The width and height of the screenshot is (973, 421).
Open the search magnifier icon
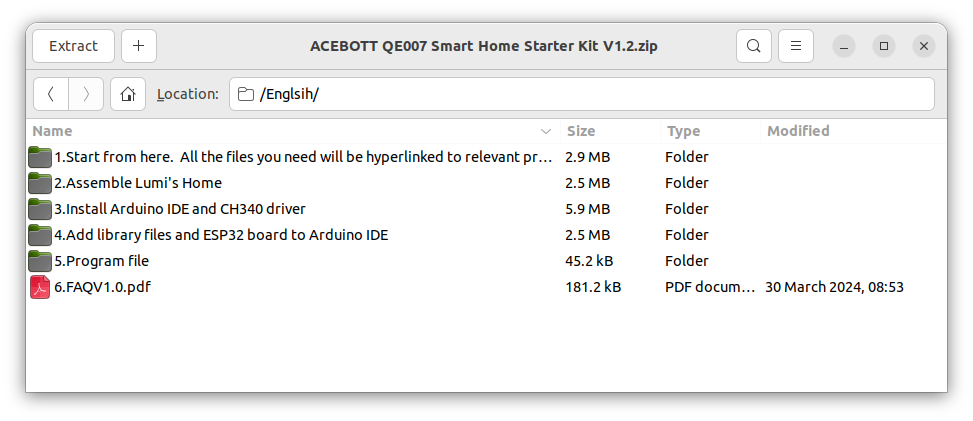pos(754,46)
